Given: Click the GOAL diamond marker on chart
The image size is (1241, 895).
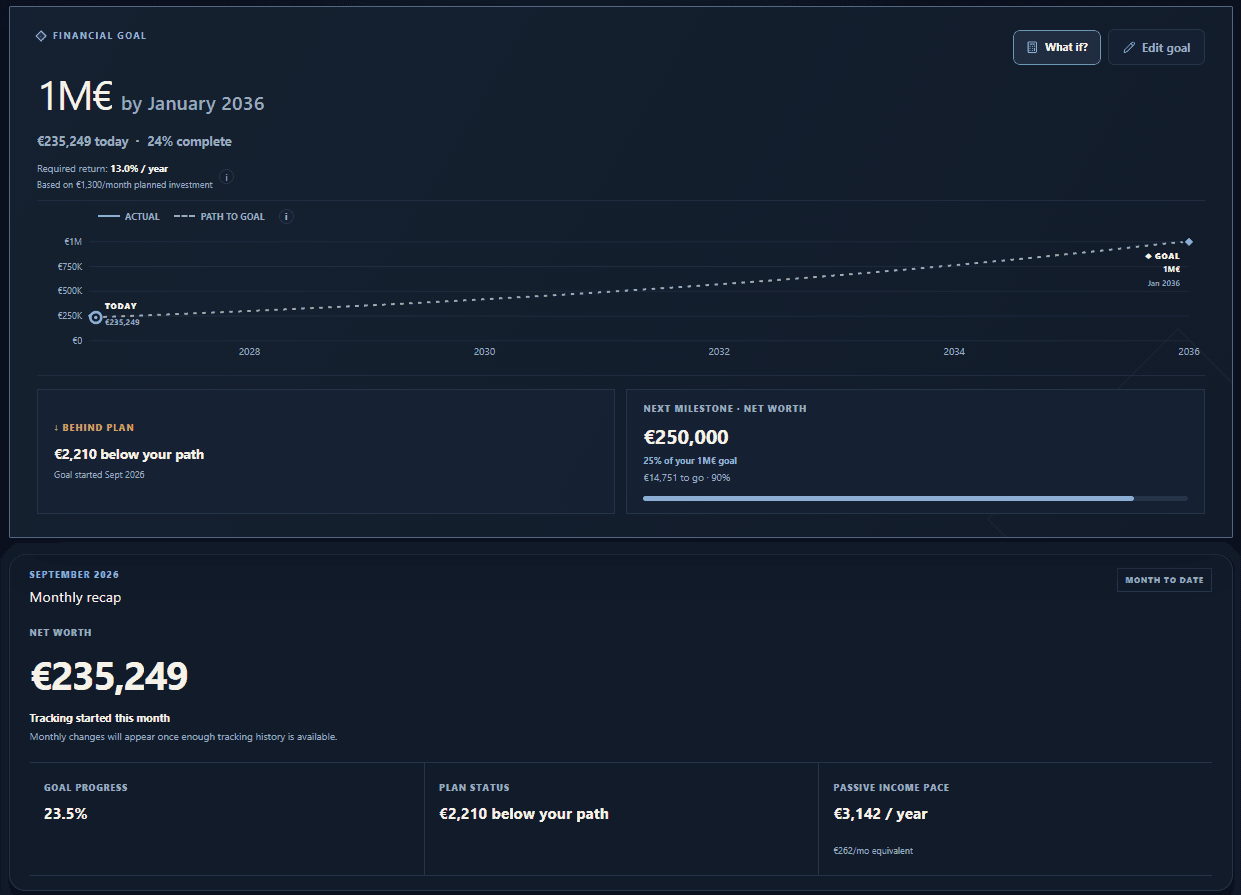Looking at the screenshot, I should (1188, 241).
